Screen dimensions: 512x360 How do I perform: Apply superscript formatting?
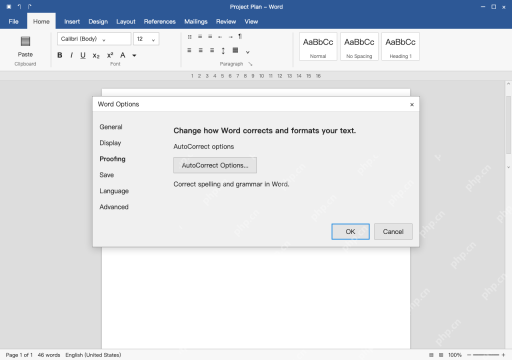110,55
